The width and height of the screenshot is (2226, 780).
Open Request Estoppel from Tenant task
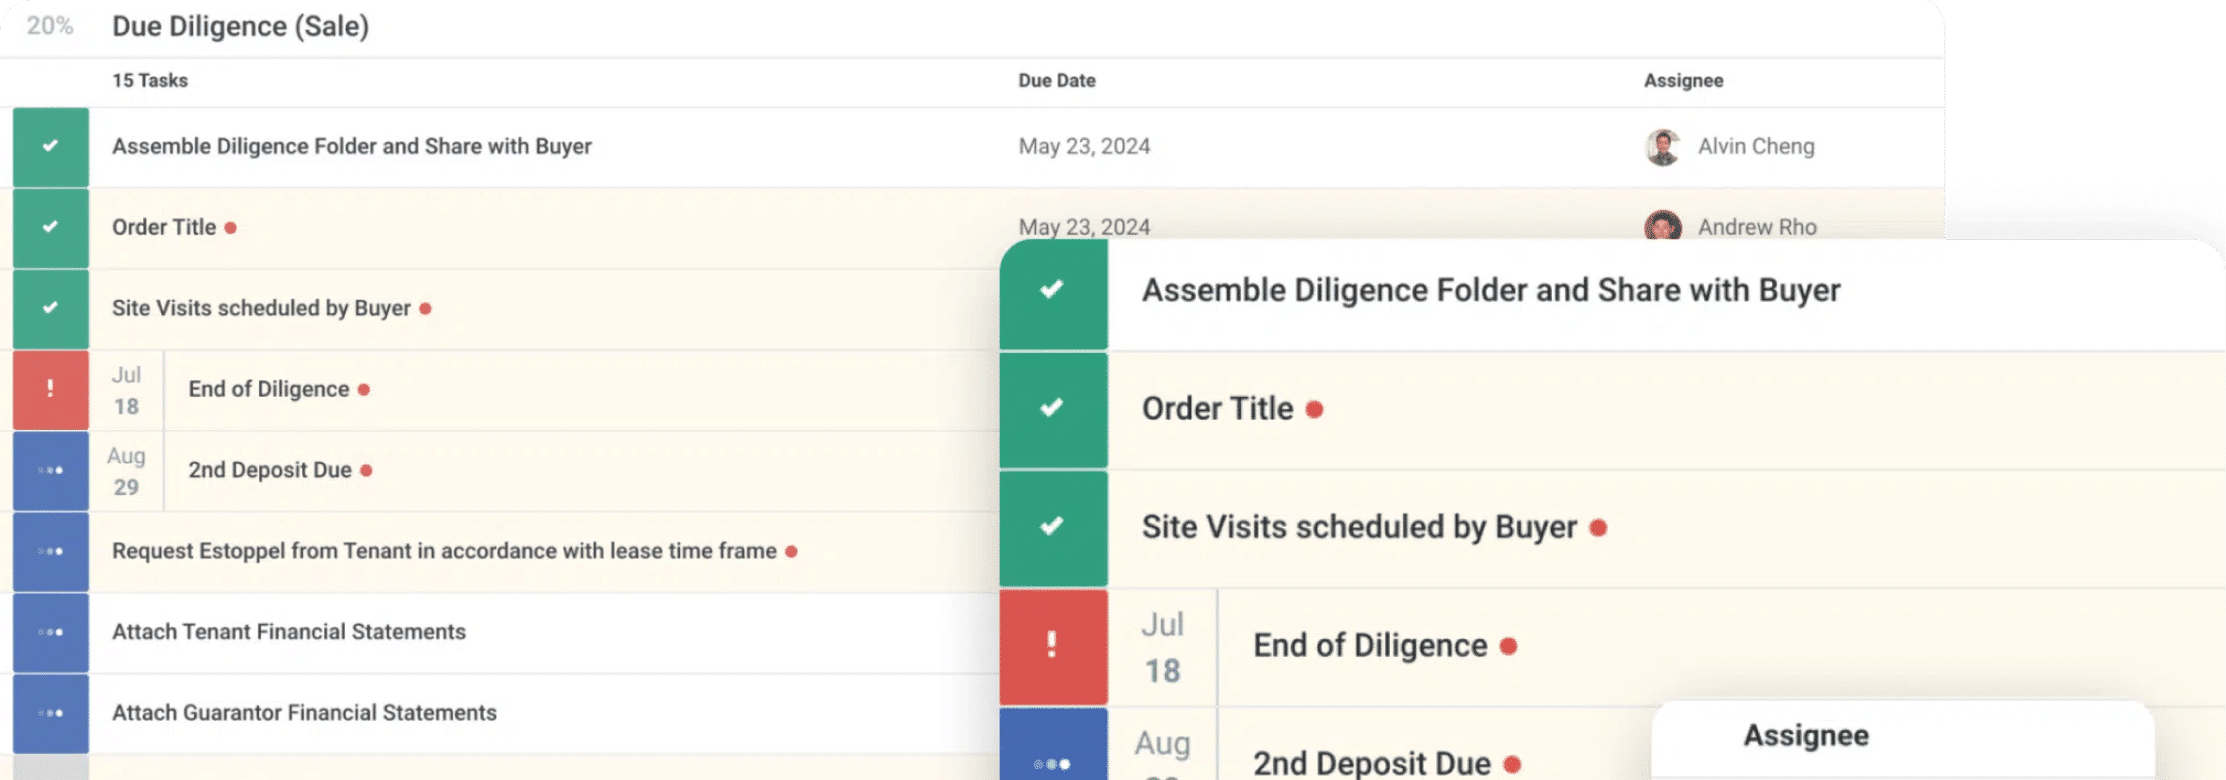tap(444, 552)
